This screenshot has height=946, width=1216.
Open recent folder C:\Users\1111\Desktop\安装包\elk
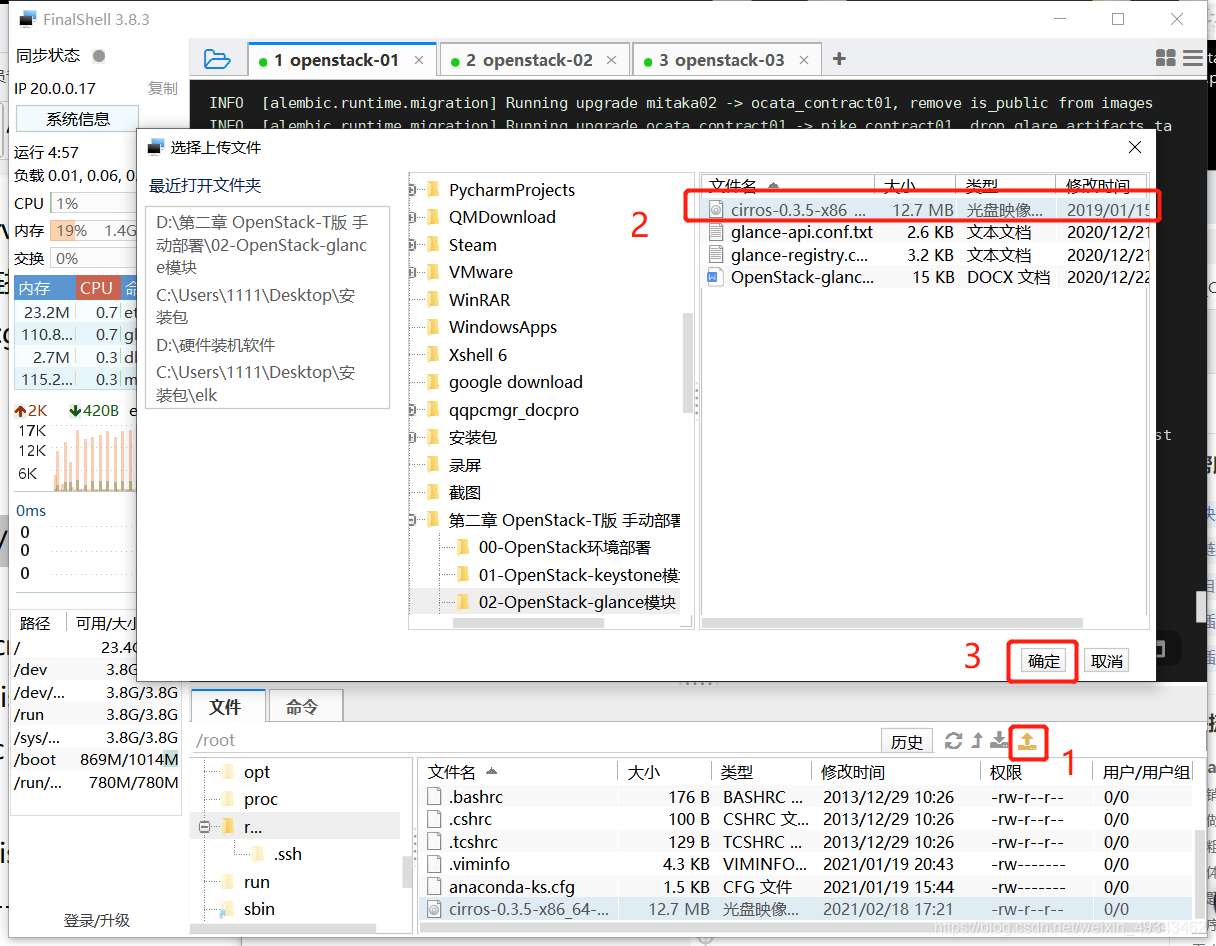[x=256, y=383]
